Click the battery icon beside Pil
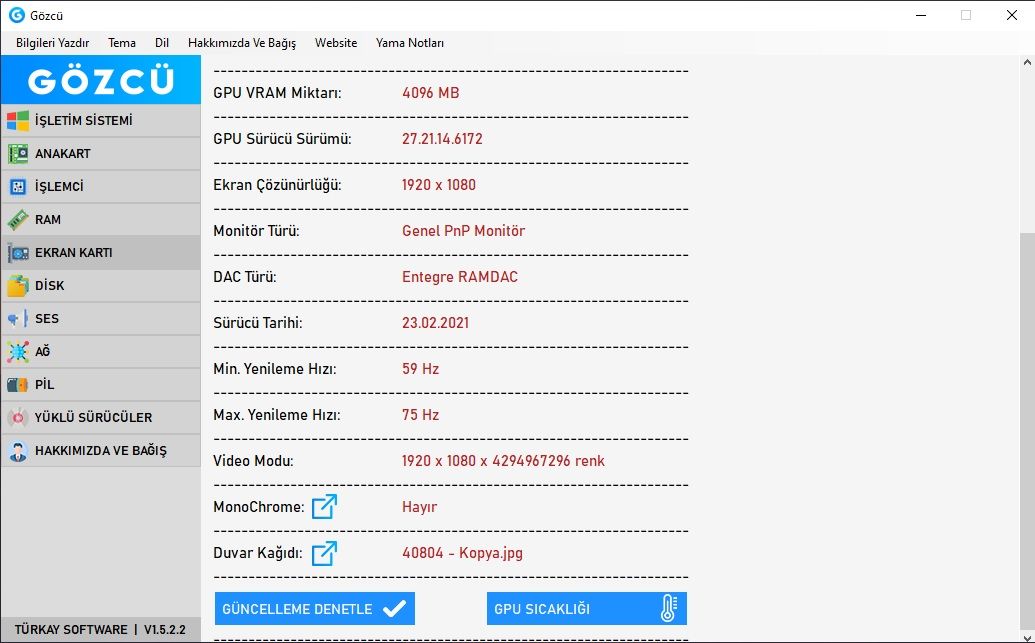Viewport: 1035px width, 643px height. (x=18, y=385)
